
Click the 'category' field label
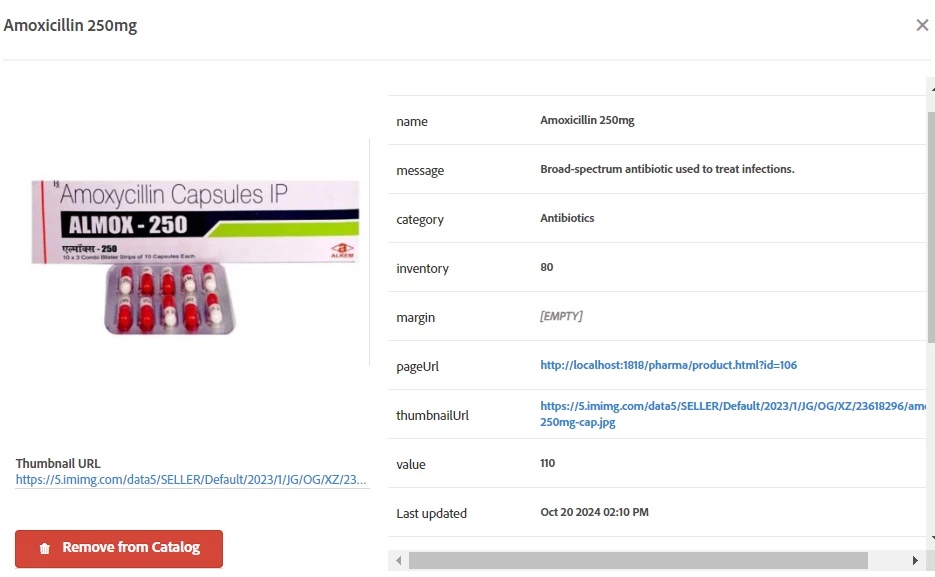420,219
